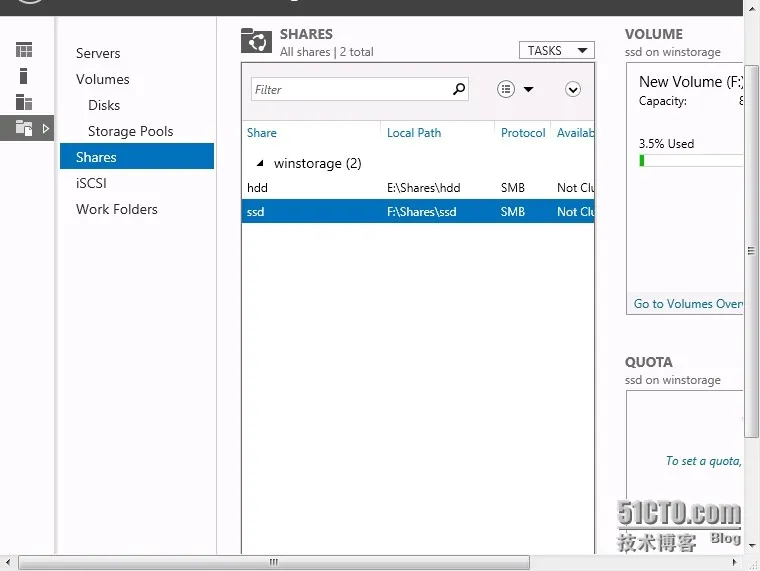
Task: Open Storage Pools in the navigation pane
Action: click(130, 131)
